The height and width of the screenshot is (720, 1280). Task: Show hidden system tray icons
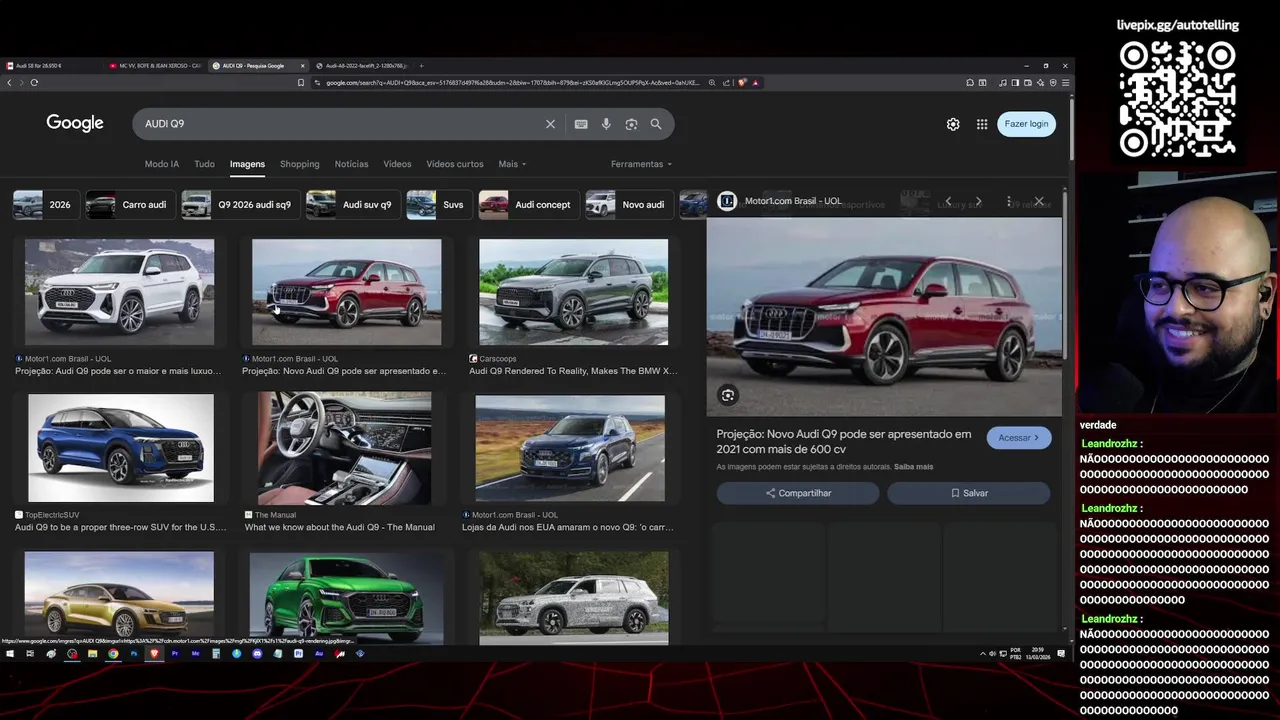[982, 654]
